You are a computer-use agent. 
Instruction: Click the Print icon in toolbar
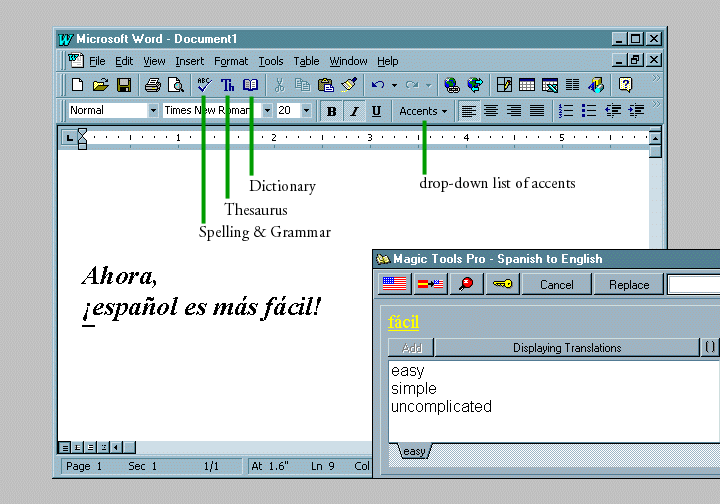point(152,85)
